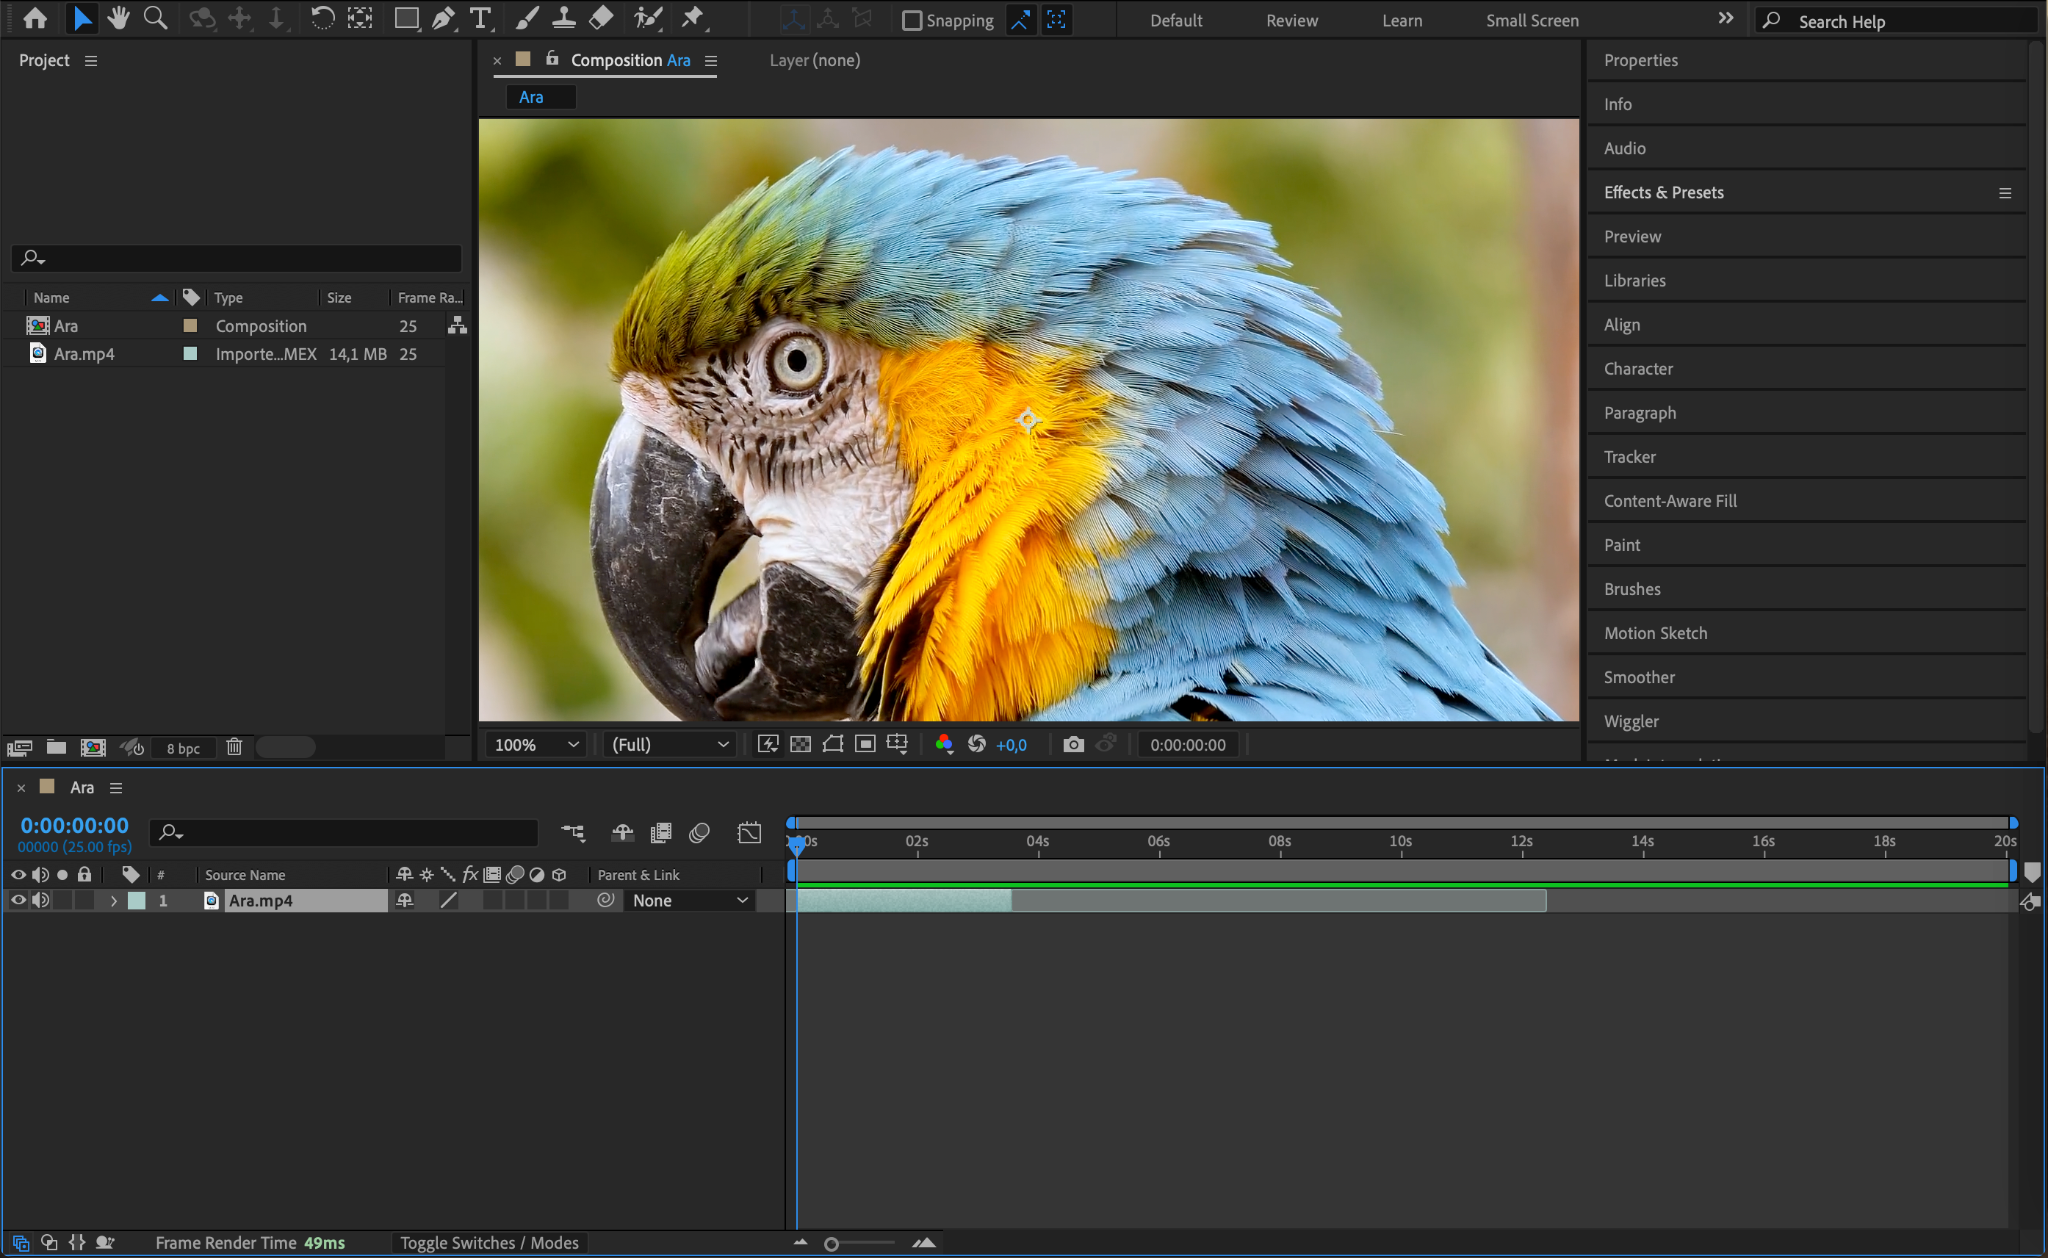Delete selected item with trash icon
2048x1258 pixels.
tap(234, 747)
